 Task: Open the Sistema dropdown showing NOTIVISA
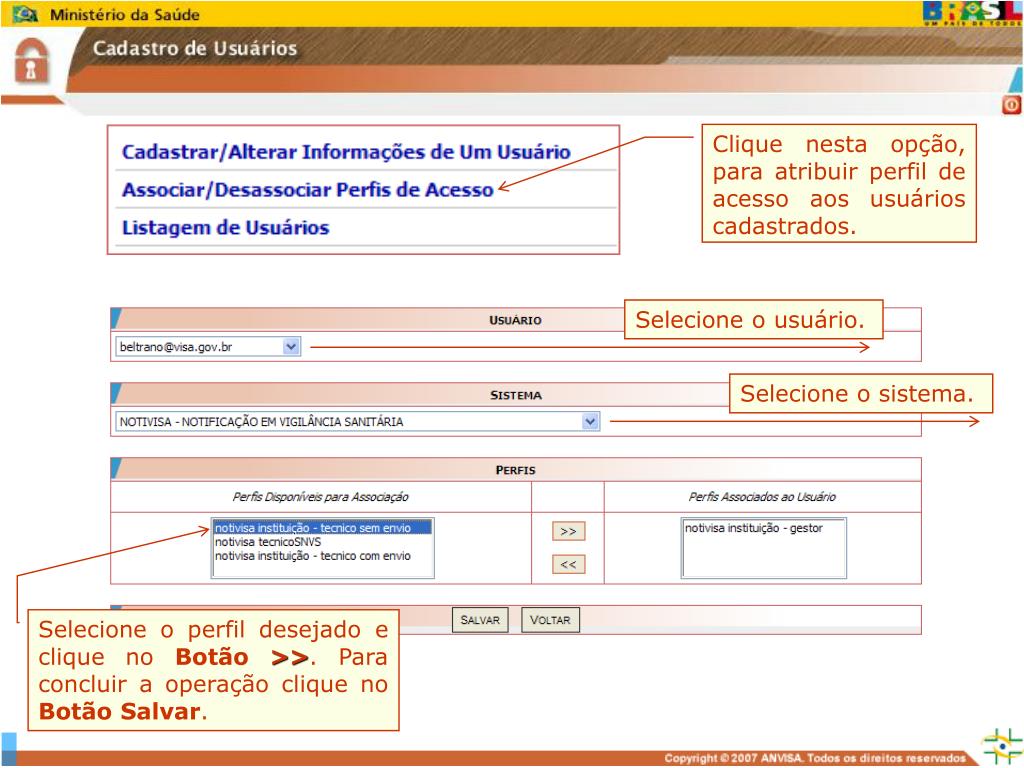[x=358, y=422]
